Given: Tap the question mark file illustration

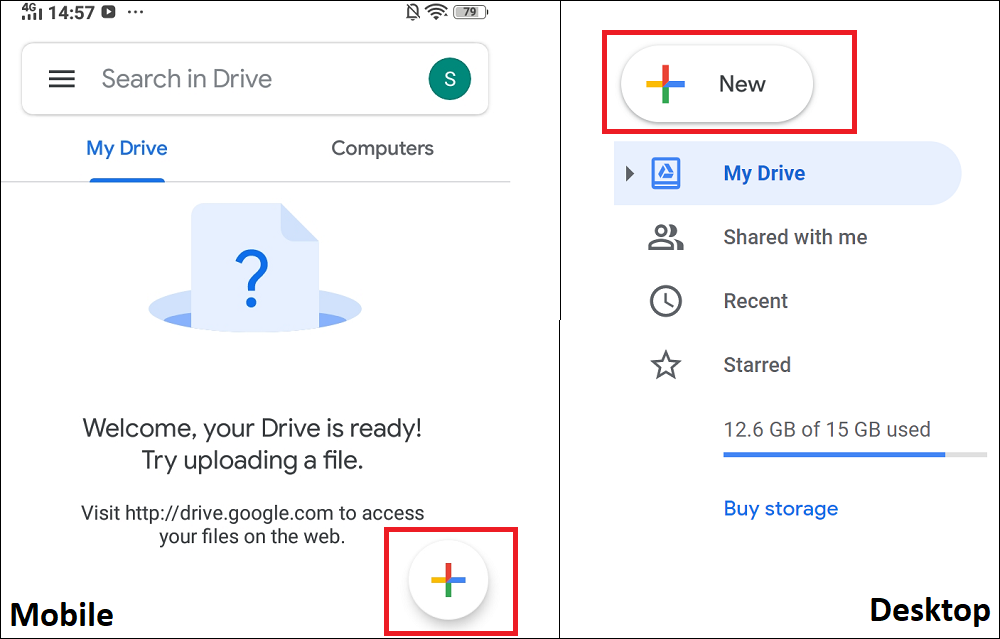Looking at the screenshot, I should point(254,267).
